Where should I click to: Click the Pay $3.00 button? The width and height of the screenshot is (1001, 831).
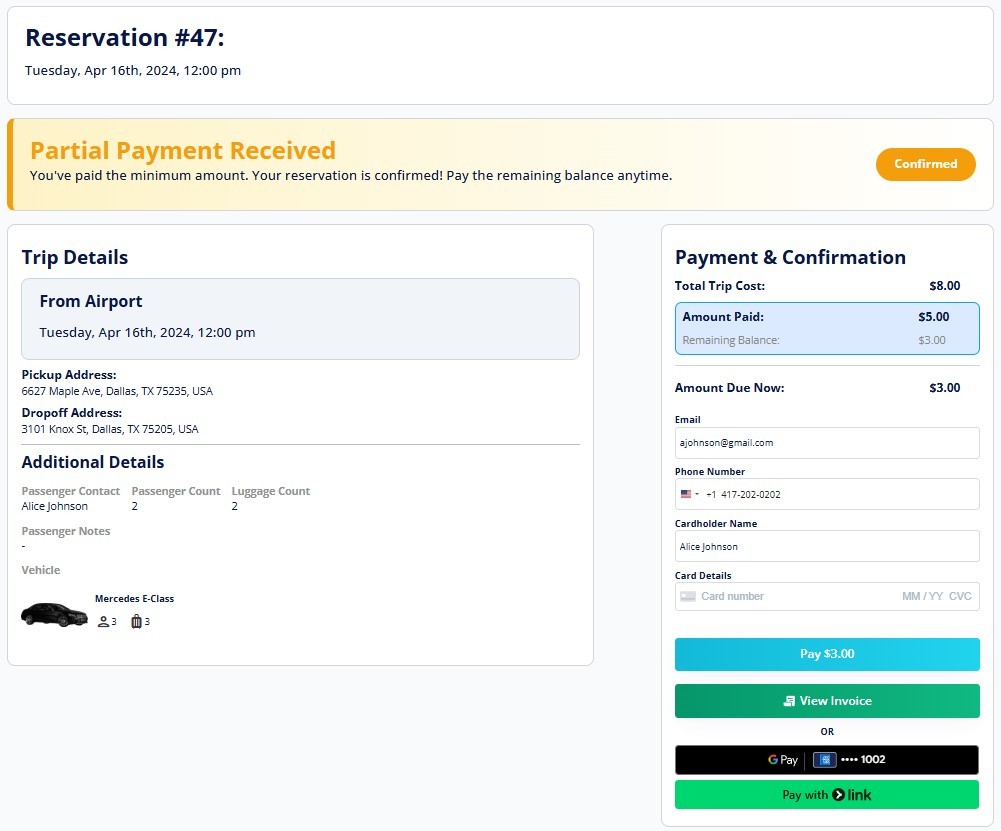(x=827, y=654)
